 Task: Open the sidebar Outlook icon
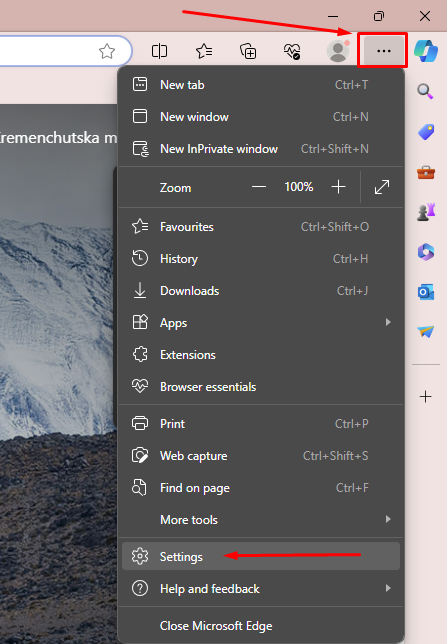click(426, 292)
